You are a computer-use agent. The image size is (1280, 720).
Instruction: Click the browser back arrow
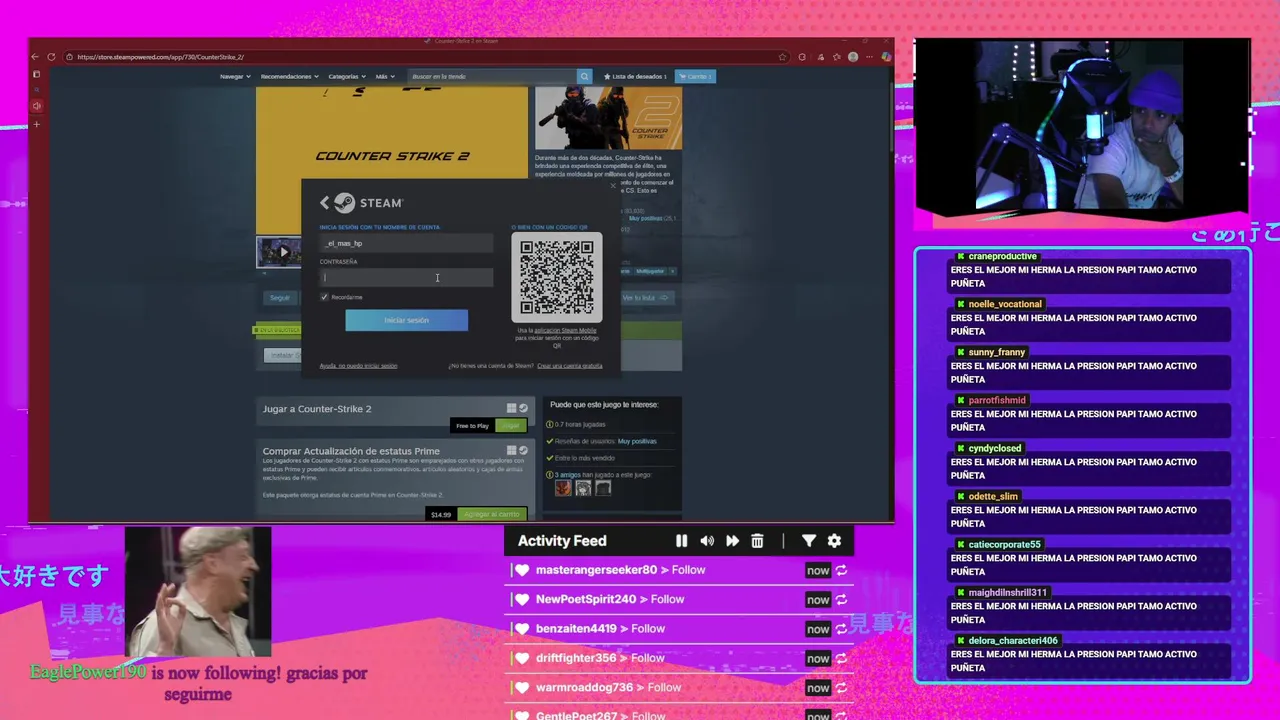click(x=36, y=57)
